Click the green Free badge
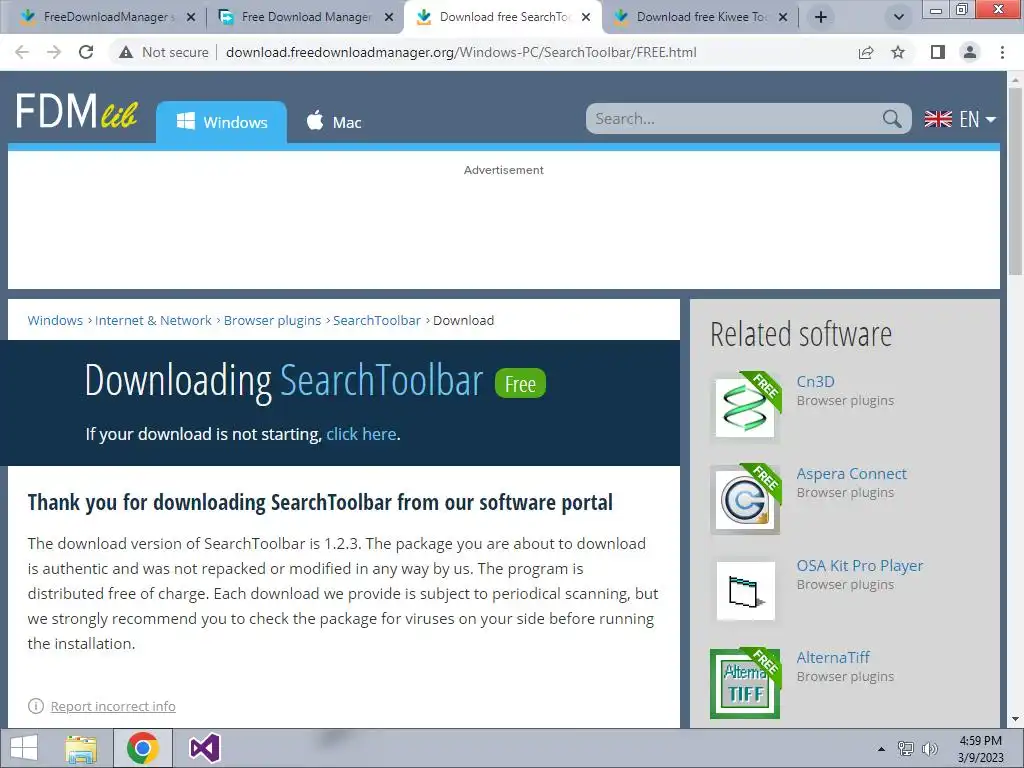 520,383
